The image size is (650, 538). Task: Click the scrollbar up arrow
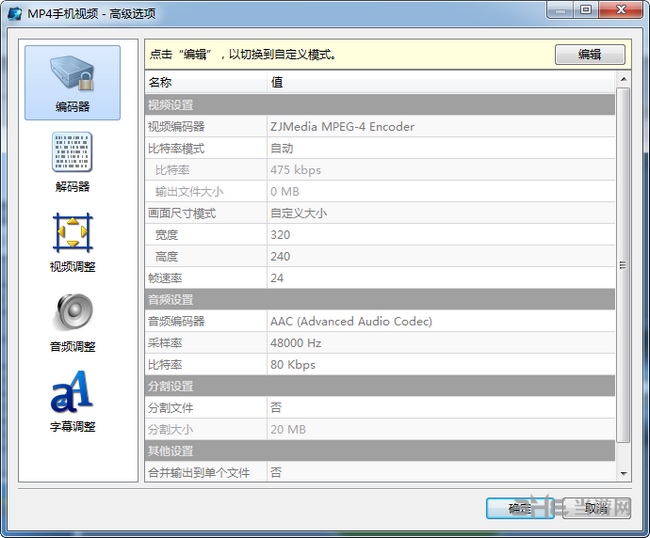[x=623, y=79]
